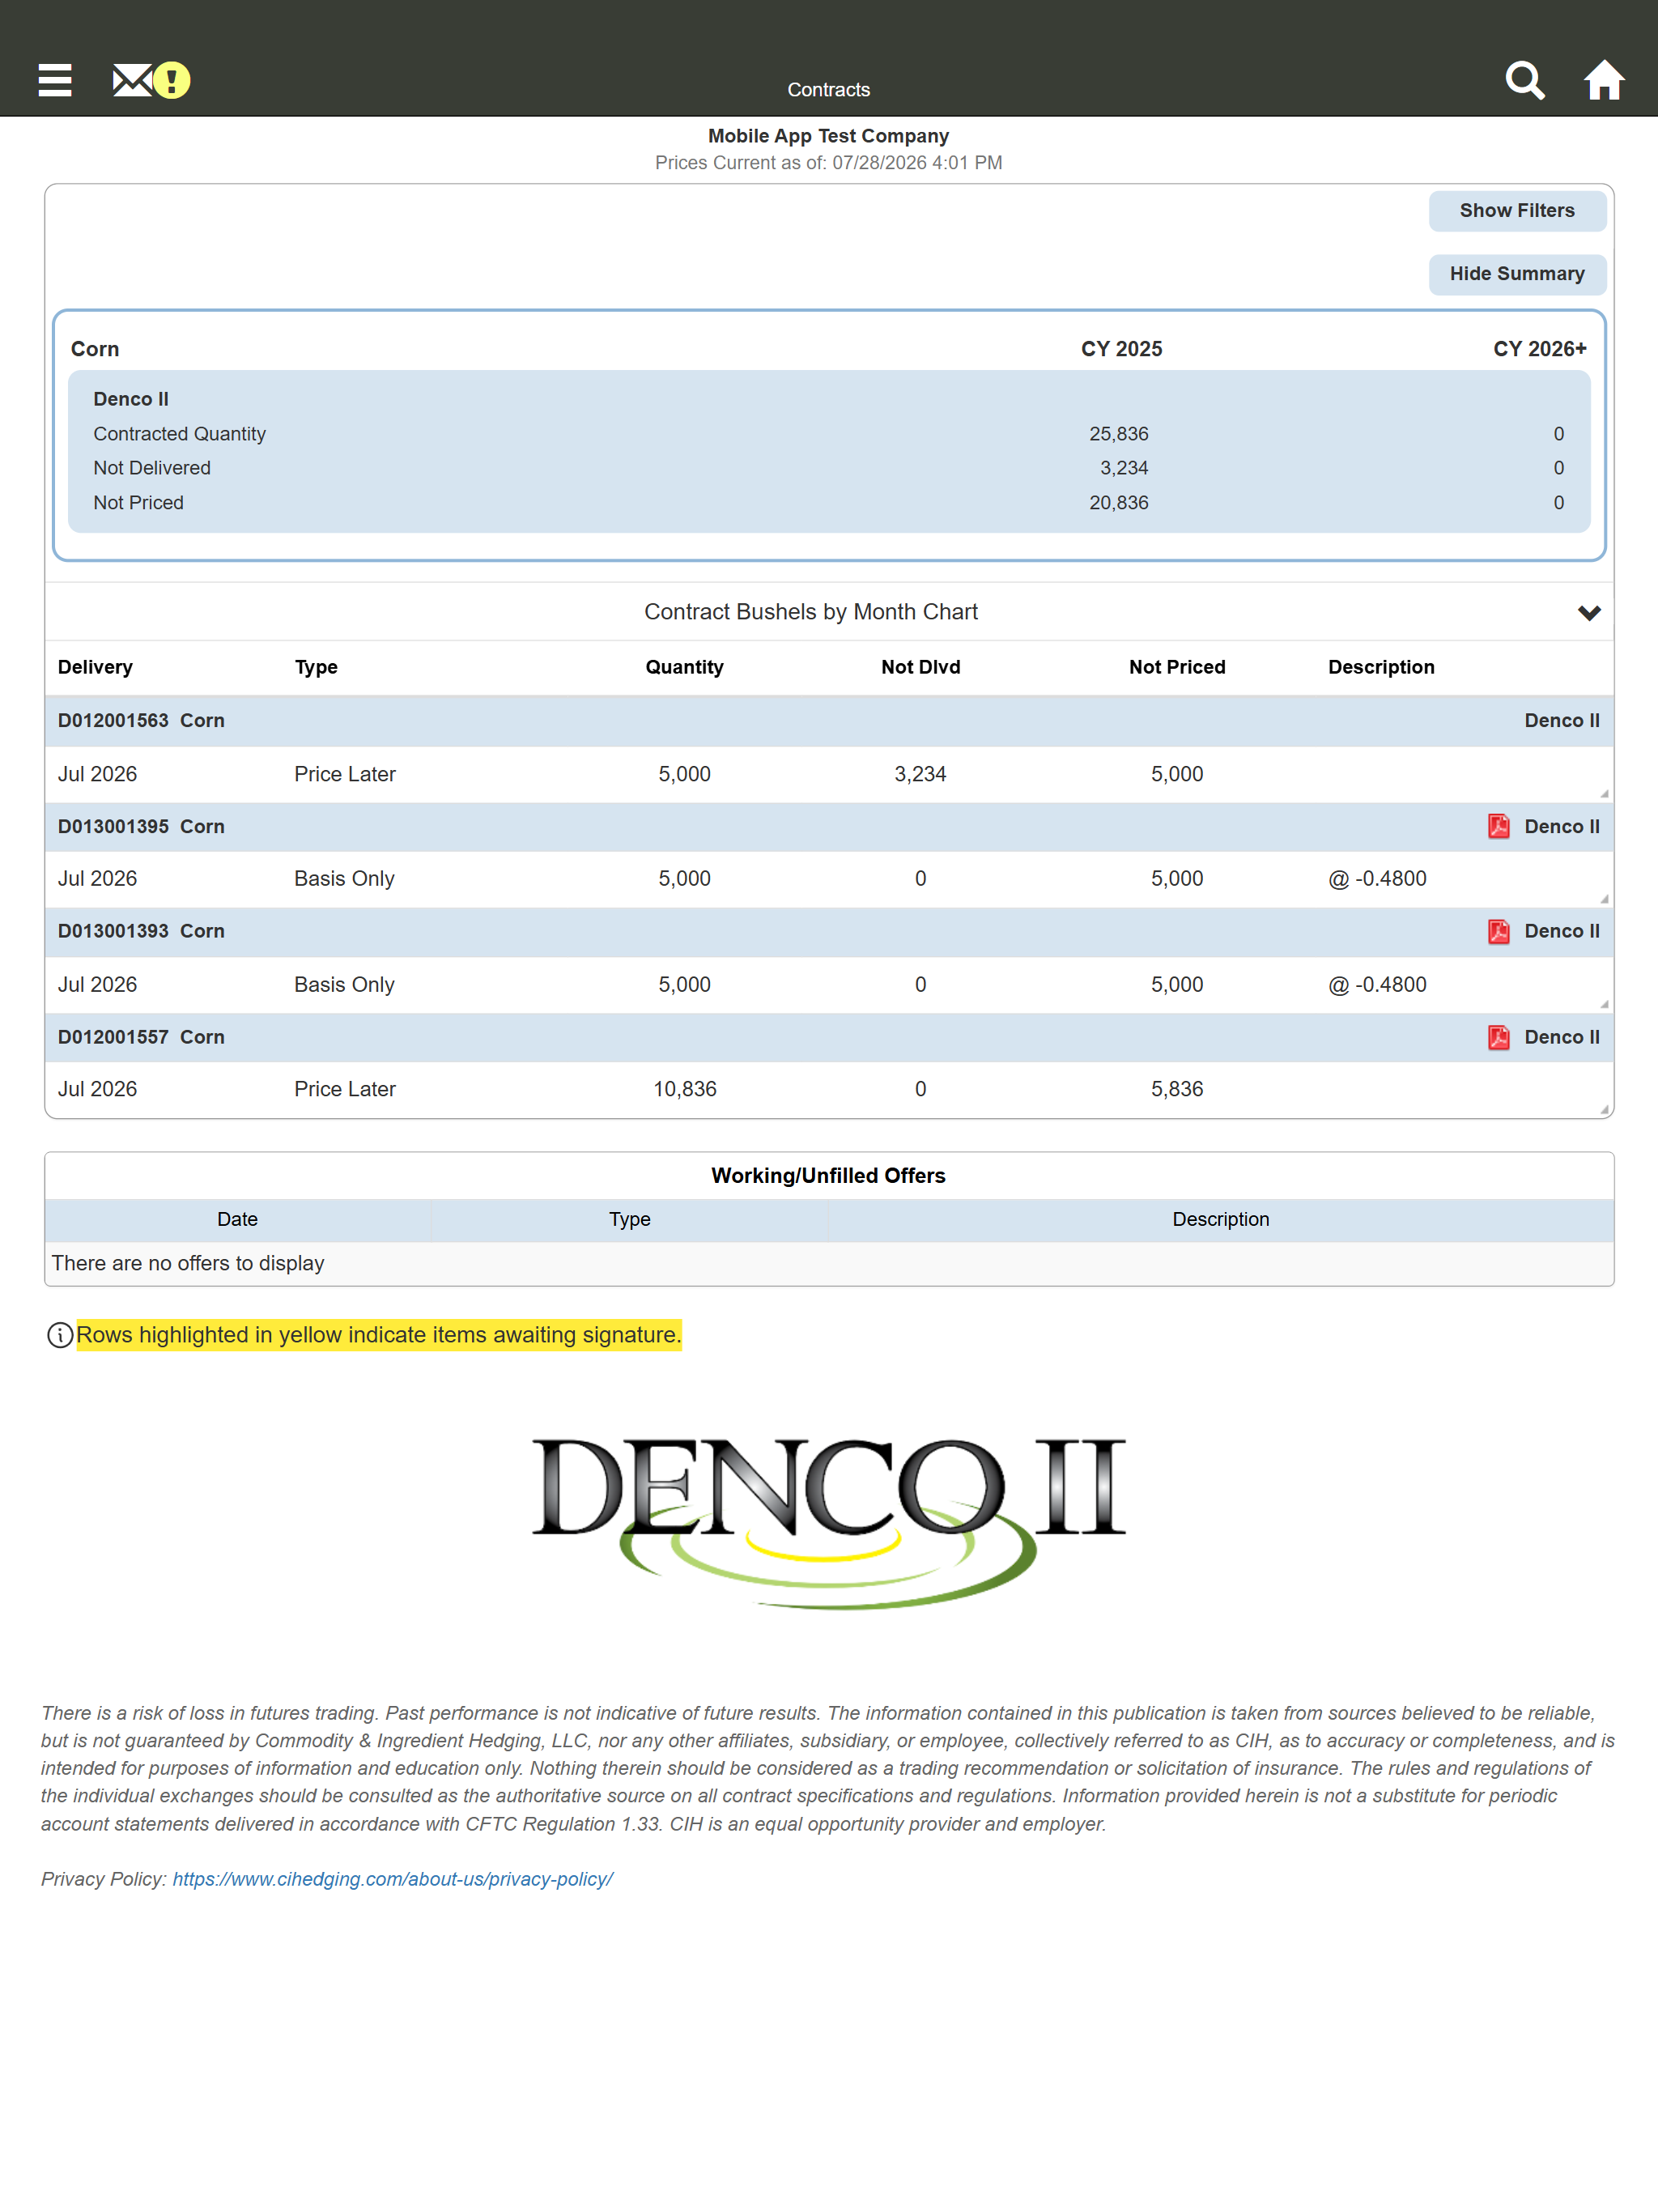The height and width of the screenshot is (2212, 1658).
Task: Click Show Filters button
Action: 1517,211
